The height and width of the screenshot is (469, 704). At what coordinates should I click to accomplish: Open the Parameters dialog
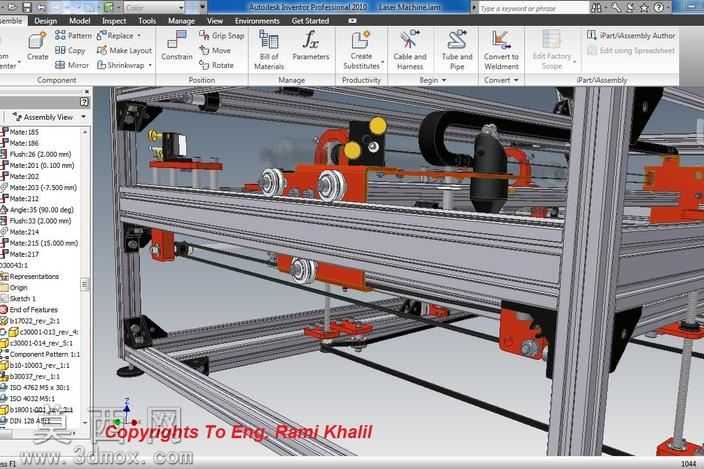310,46
